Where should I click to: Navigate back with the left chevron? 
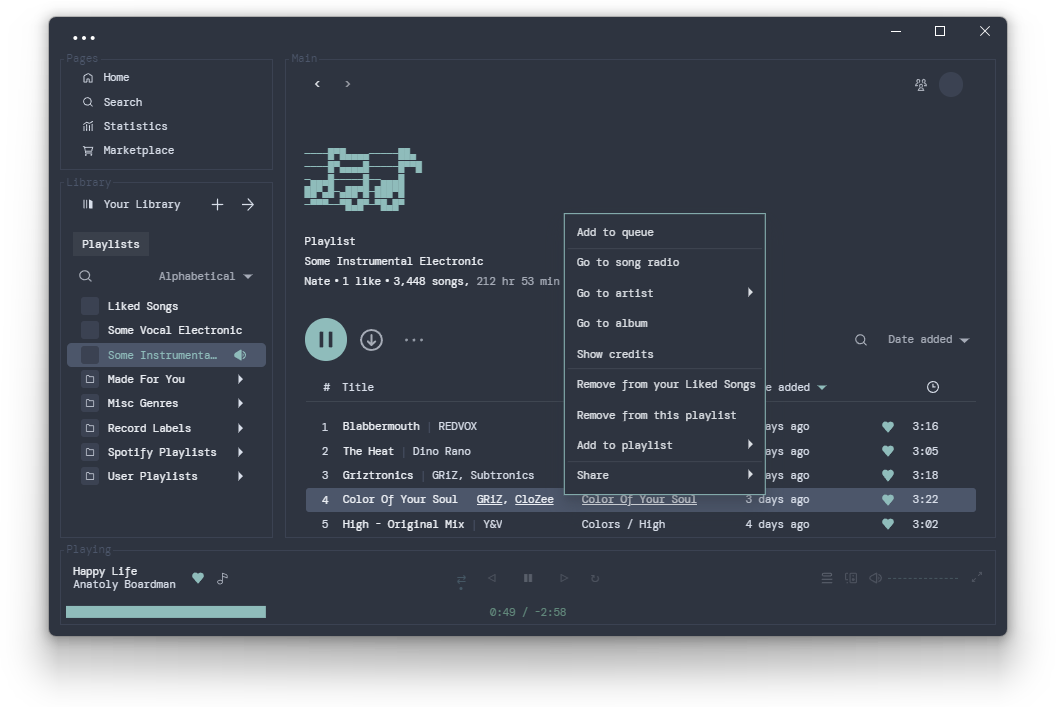[317, 84]
